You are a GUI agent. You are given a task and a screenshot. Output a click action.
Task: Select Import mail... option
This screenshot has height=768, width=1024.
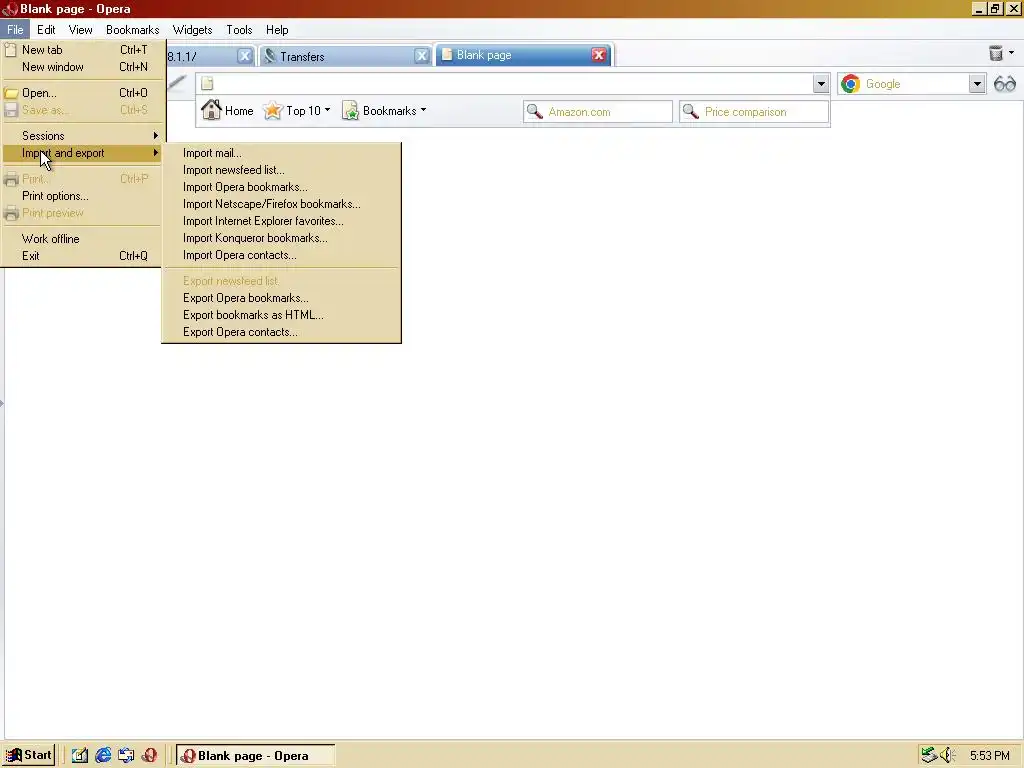(281, 153)
